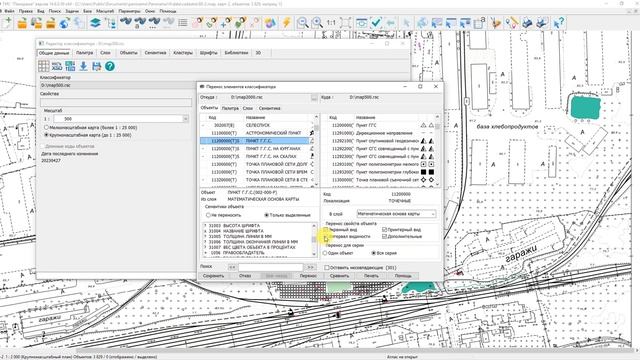Screen dimensions: 640x360
Task: Select 'Вся серия' radio button
Action: [373, 253]
